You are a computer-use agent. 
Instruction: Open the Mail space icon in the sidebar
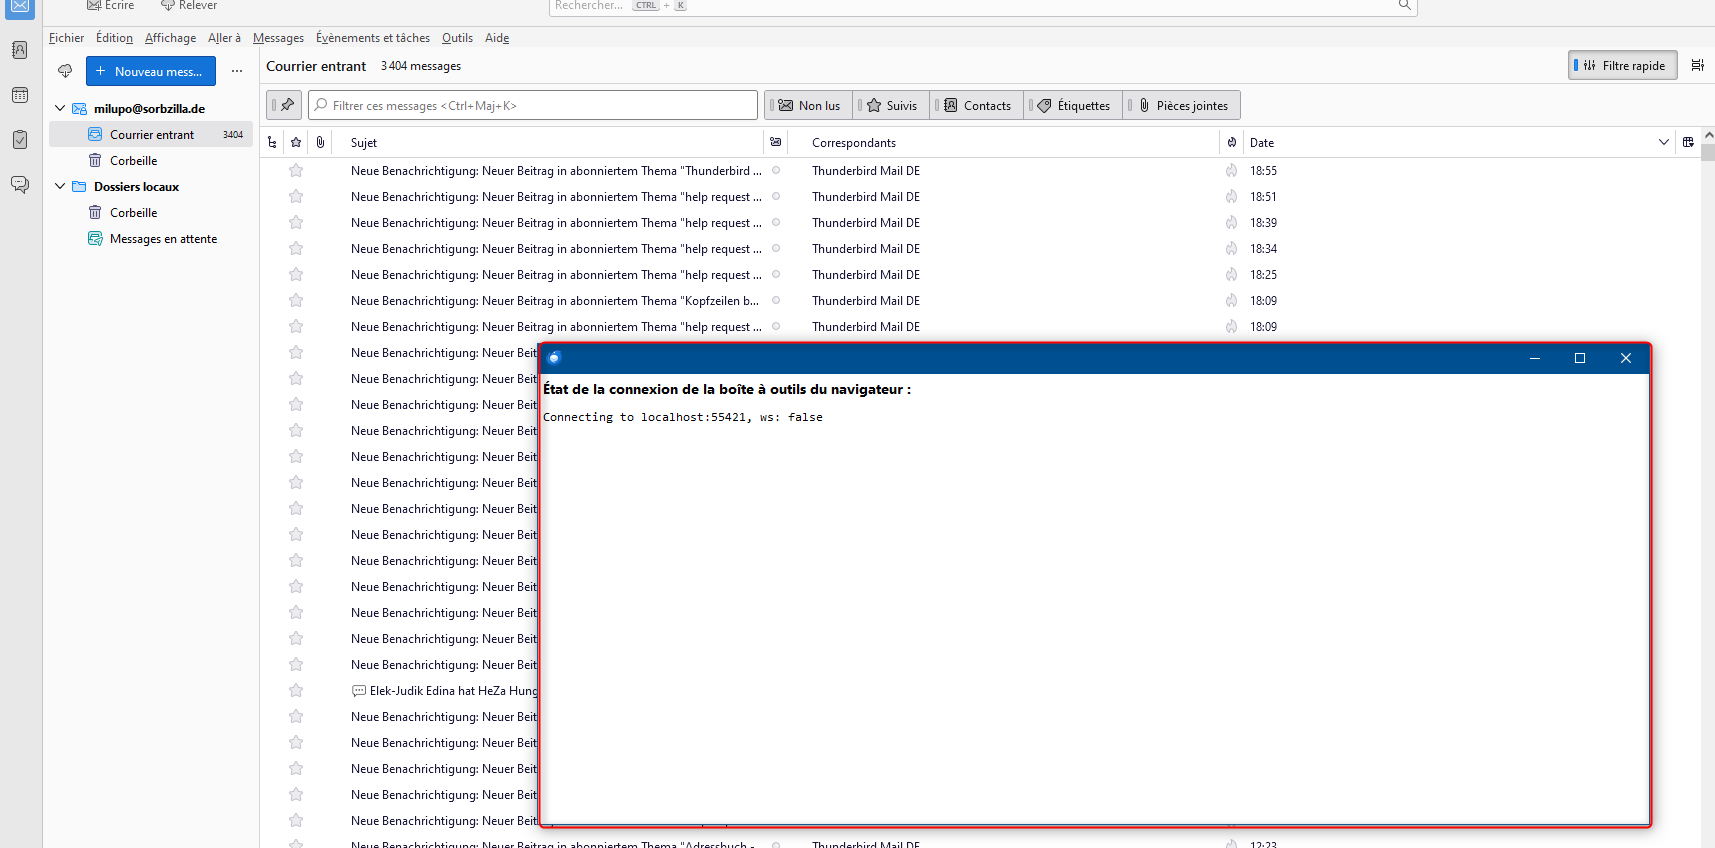[20, 7]
